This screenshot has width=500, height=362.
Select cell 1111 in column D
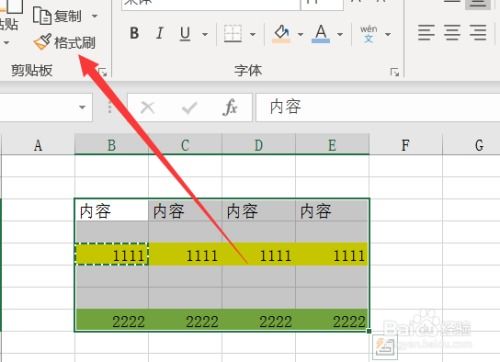pos(259,254)
